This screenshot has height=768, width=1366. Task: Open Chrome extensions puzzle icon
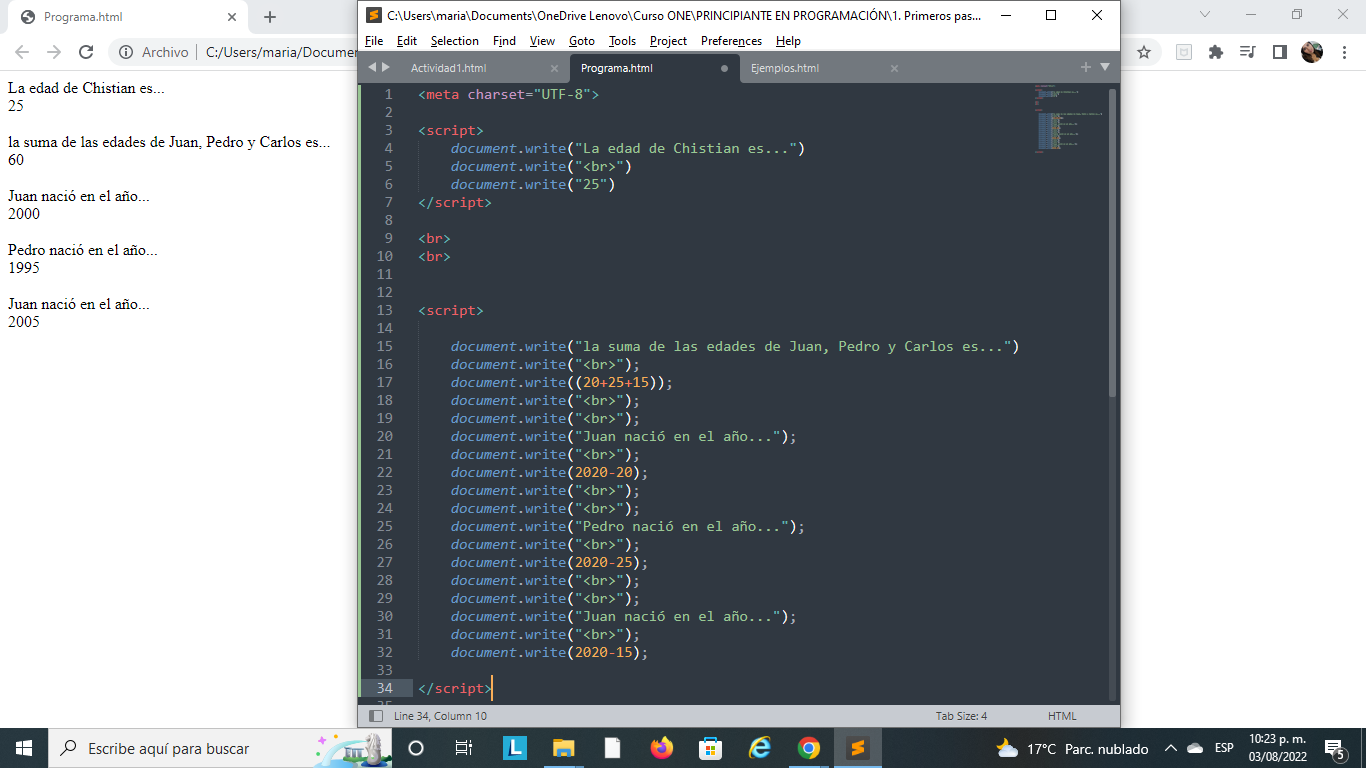[x=1216, y=52]
